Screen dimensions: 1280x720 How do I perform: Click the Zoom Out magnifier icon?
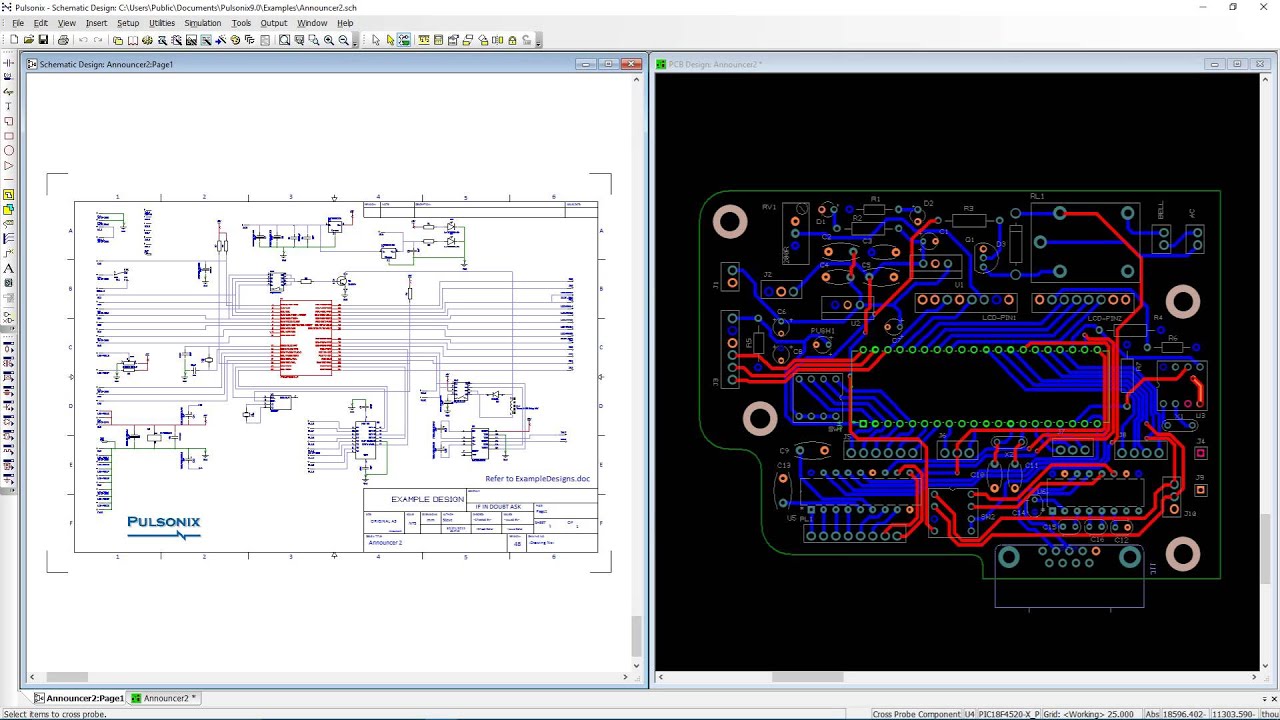click(343, 40)
